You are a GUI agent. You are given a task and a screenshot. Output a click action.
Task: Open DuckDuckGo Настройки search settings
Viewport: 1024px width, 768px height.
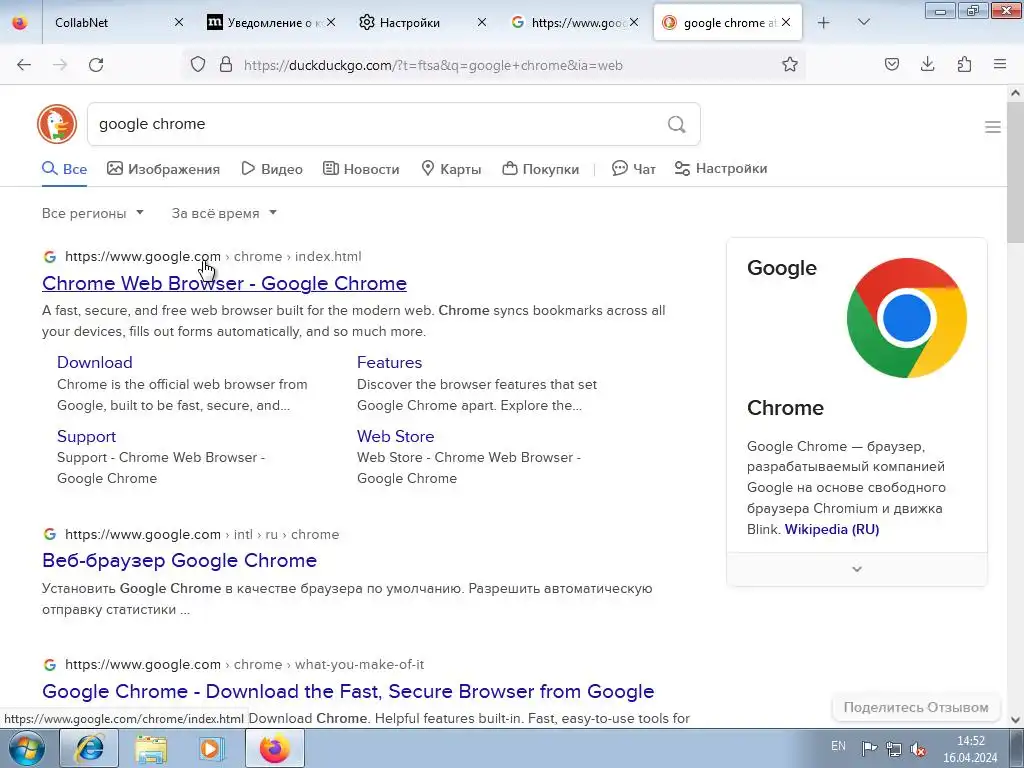coord(721,168)
